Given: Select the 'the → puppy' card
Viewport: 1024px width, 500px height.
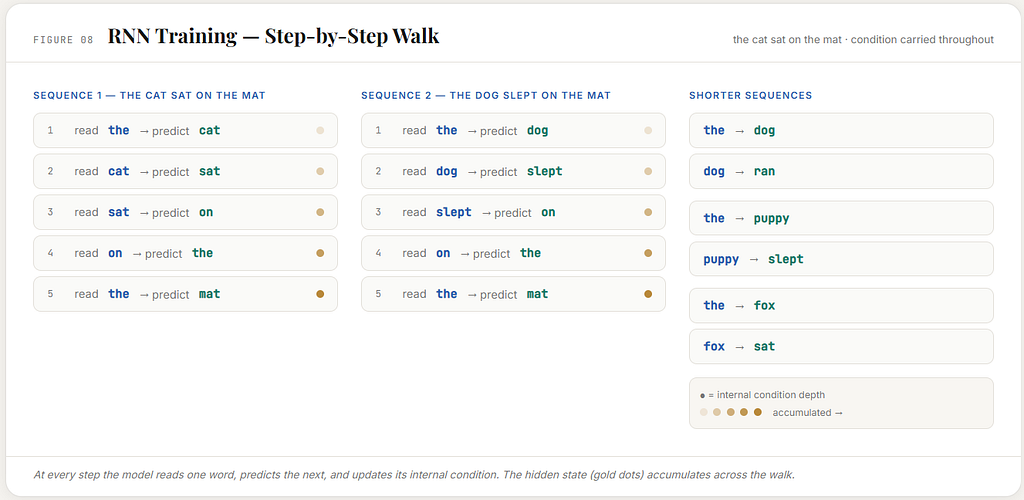Looking at the screenshot, I should pos(841,218).
